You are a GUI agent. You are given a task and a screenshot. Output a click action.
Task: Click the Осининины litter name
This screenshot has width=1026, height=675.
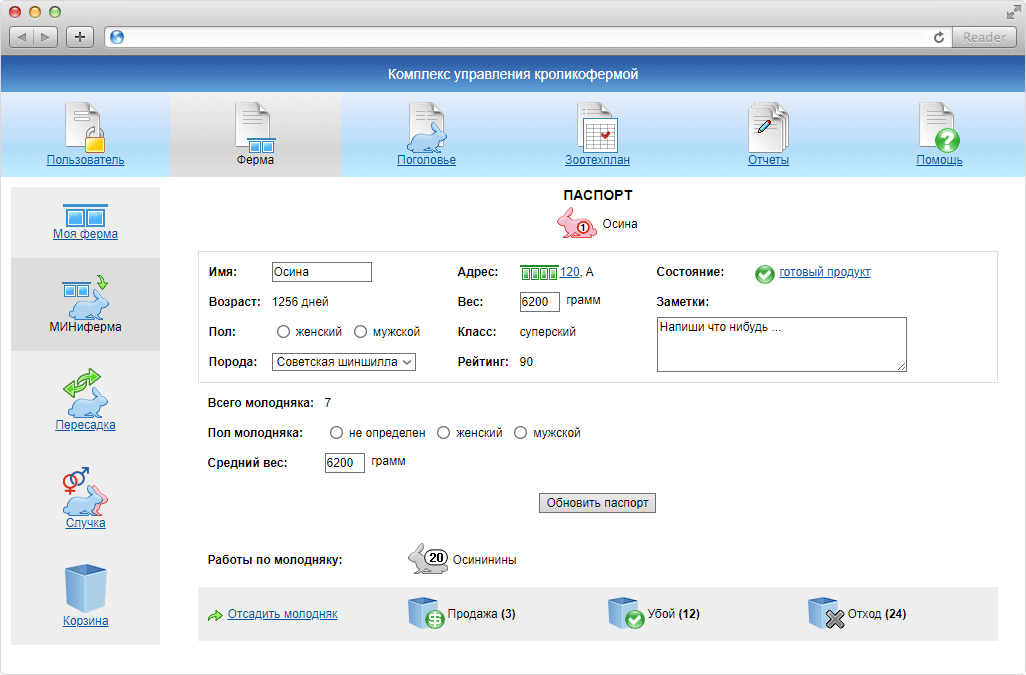tap(485, 560)
